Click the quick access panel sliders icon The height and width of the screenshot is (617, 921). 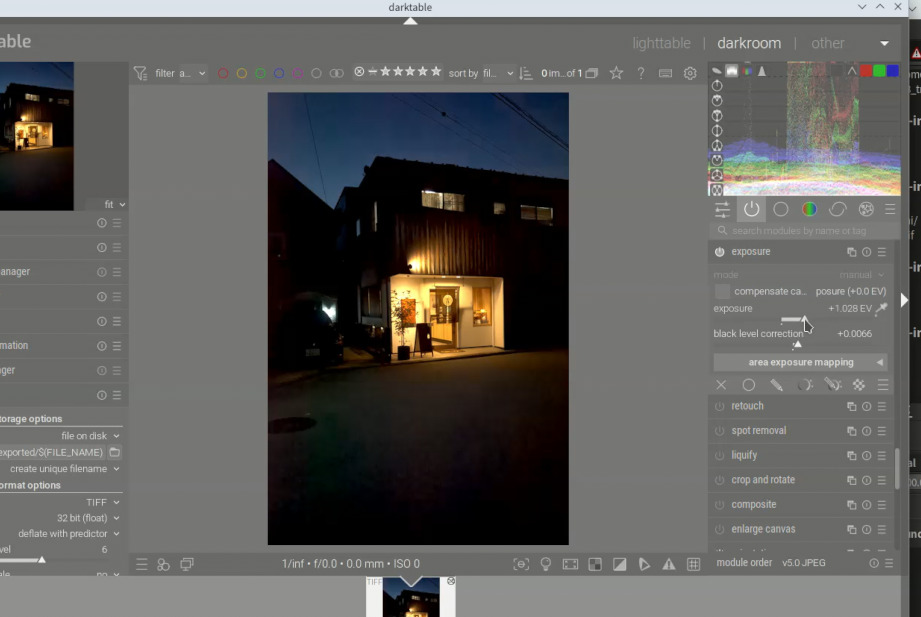(722, 209)
